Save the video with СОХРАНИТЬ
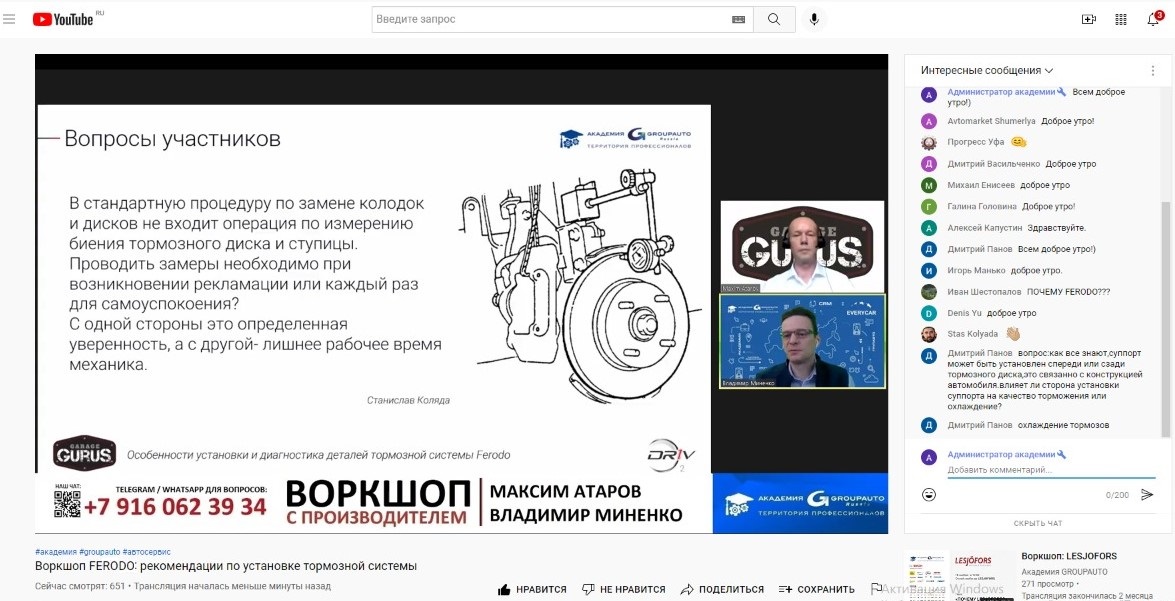 coord(816,590)
